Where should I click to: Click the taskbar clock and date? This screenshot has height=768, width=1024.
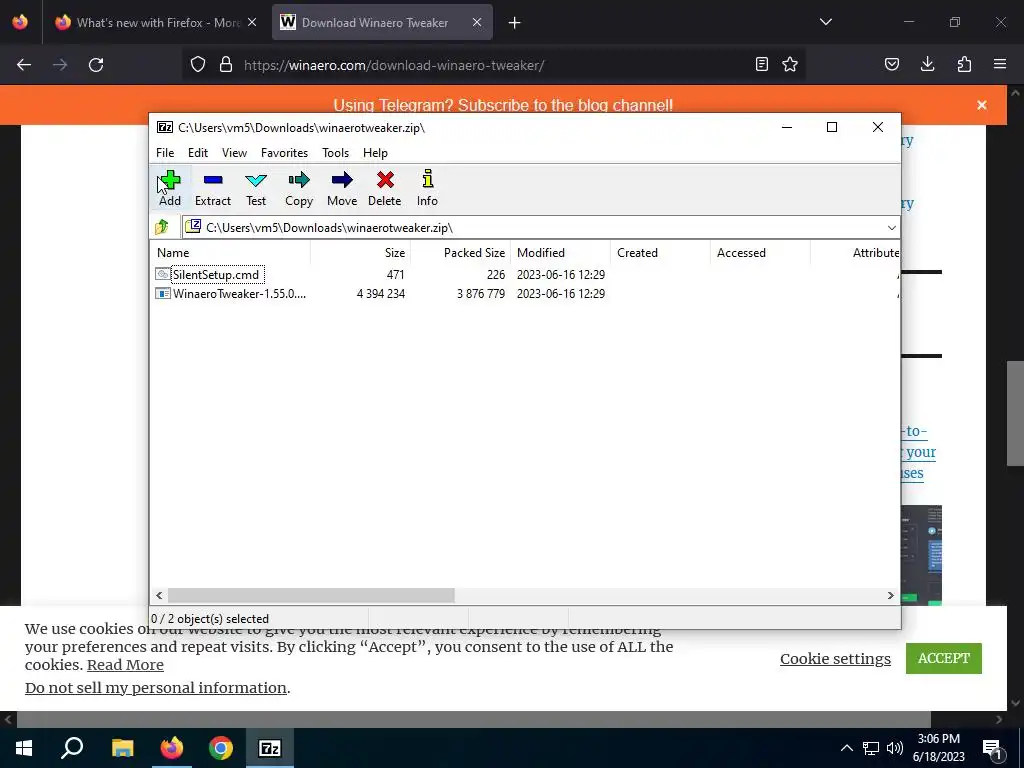pos(938,748)
